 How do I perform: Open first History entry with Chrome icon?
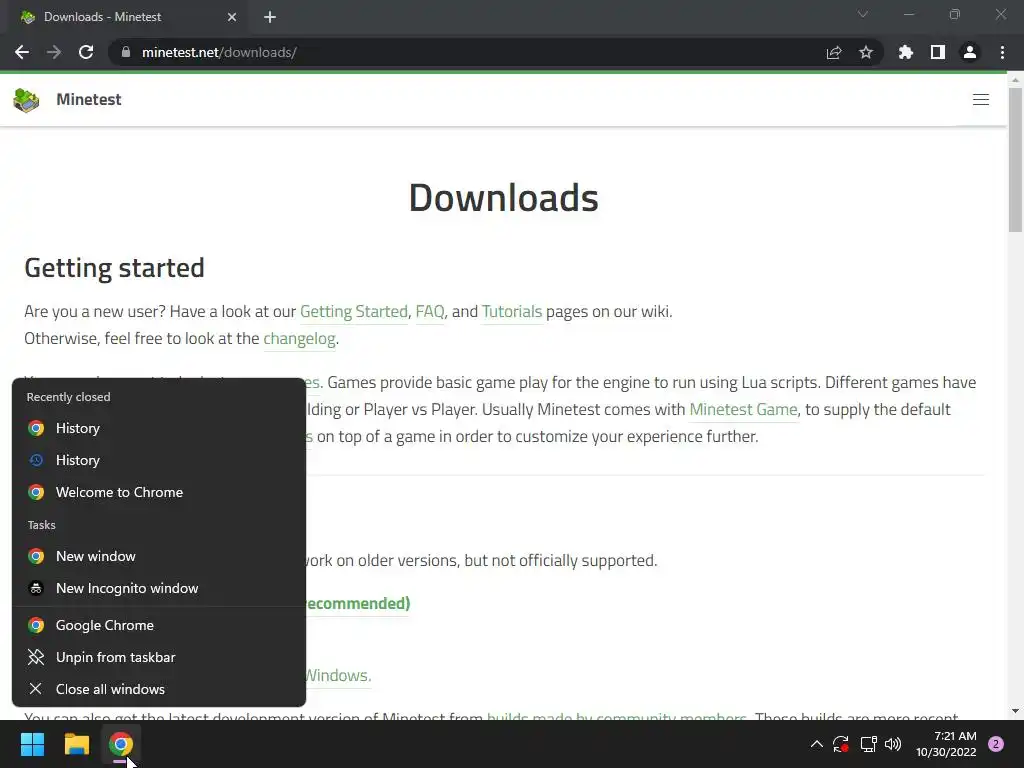(x=159, y=428)
